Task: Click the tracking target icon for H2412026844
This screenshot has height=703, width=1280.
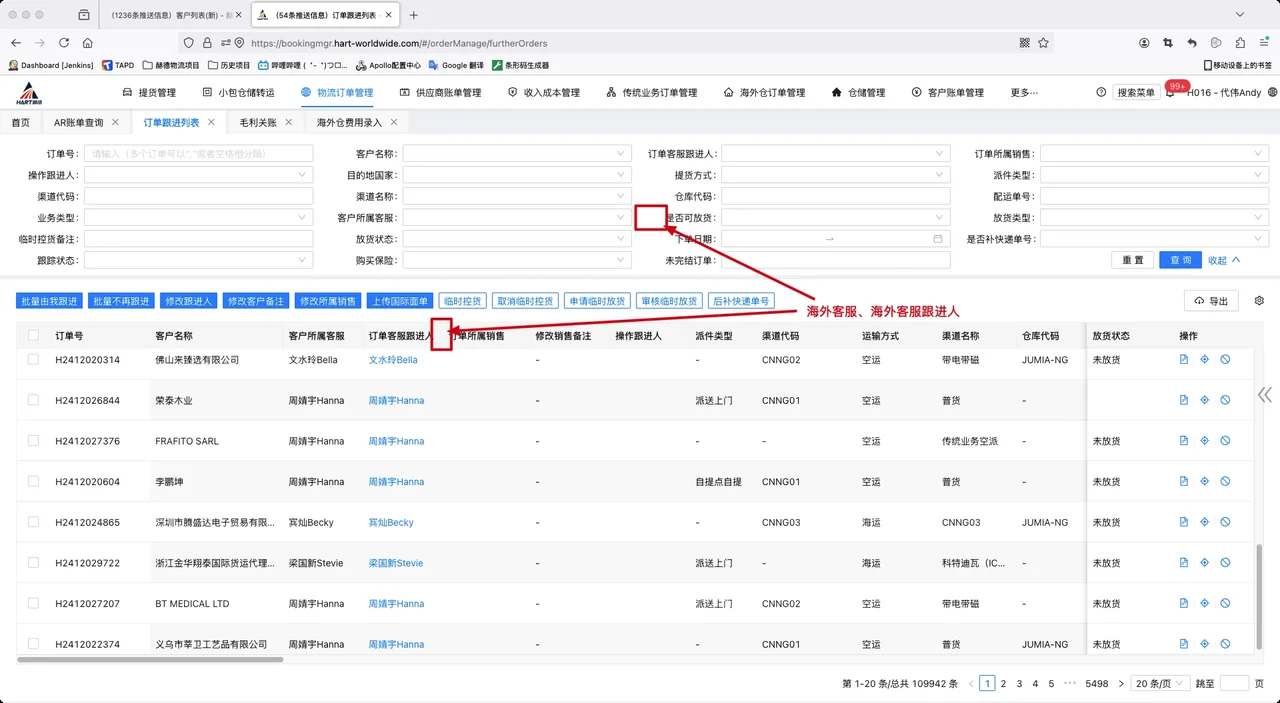Action: pos(1204,400)
